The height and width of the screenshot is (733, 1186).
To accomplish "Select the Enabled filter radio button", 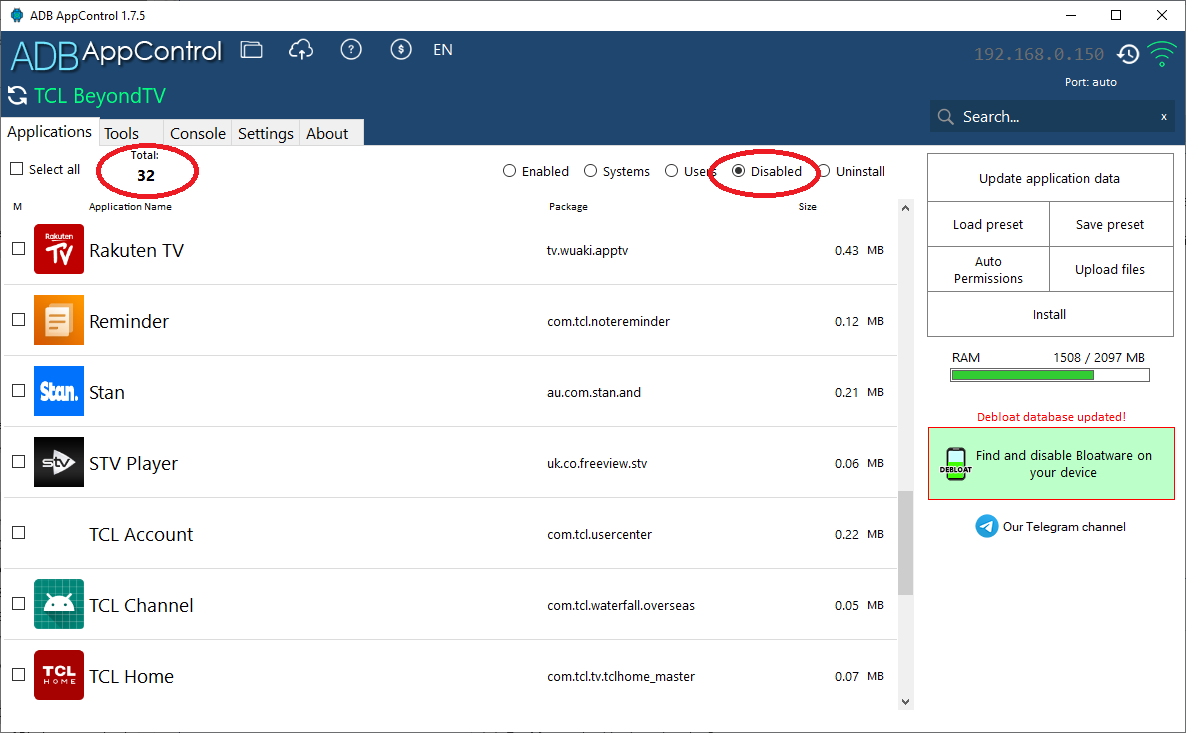I will tap(509, 171).
